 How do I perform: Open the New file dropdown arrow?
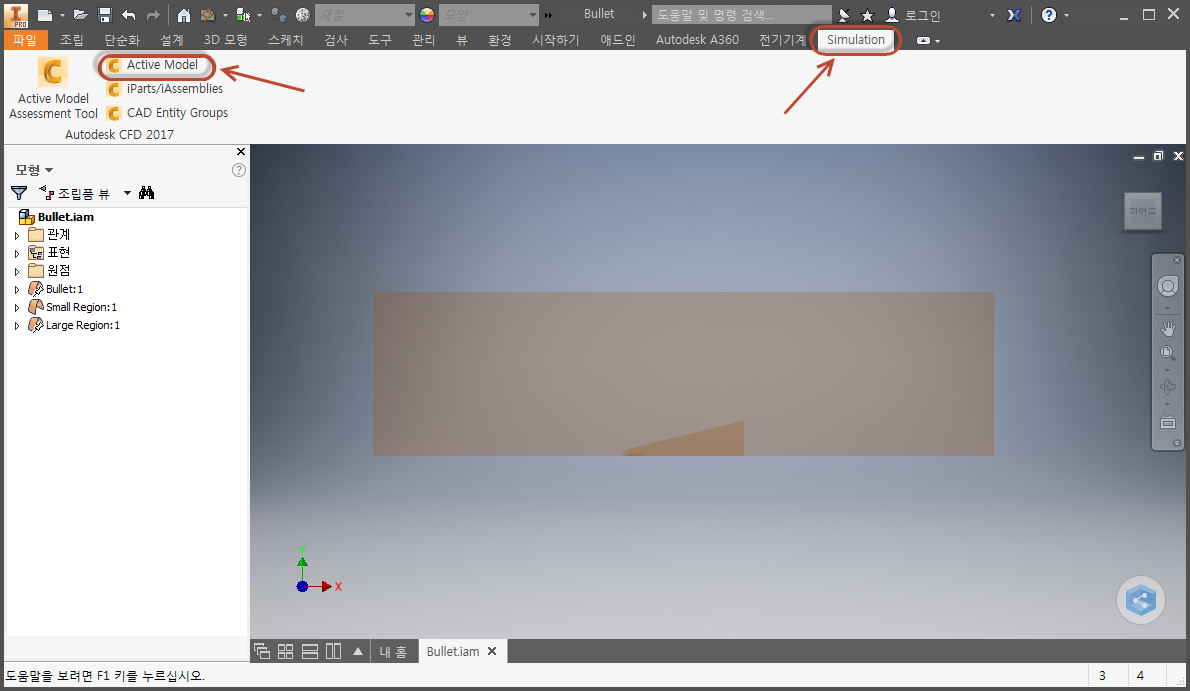tap(61, 15)
